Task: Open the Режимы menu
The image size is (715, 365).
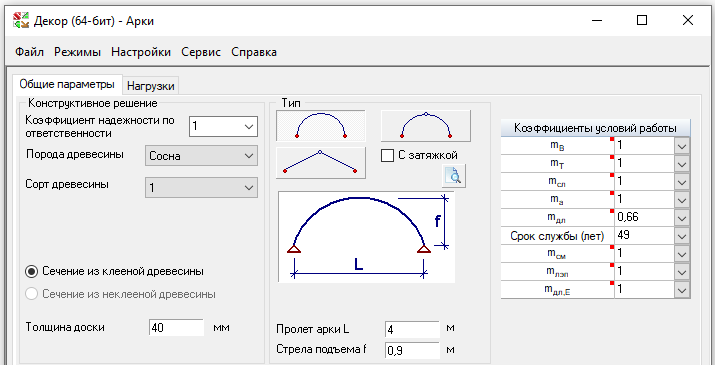Action: (78, 52)
